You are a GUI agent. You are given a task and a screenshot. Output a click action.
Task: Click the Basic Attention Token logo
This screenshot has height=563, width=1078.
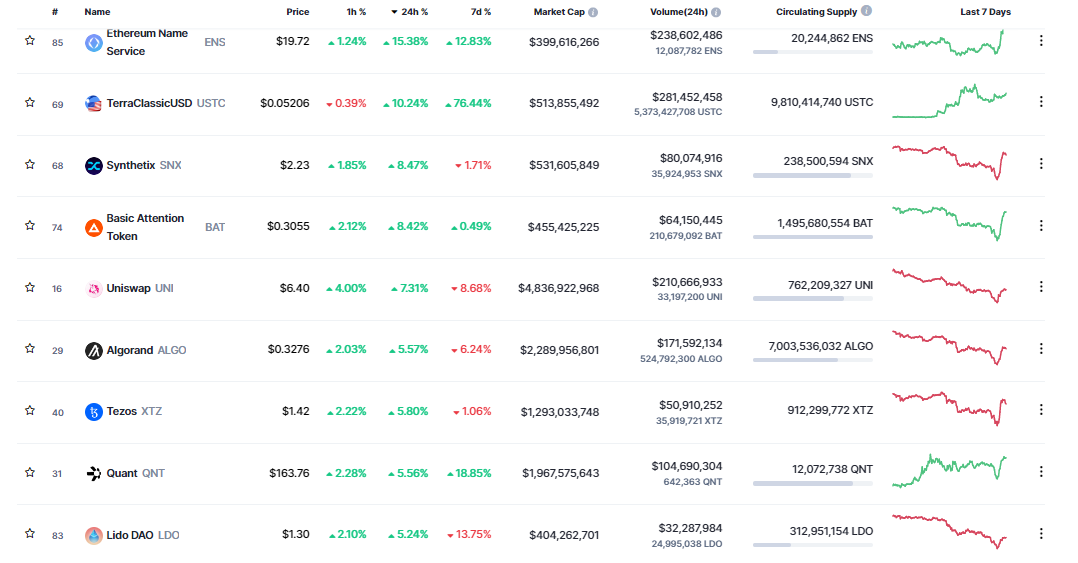pyautogui.click(x=94, y=227)
